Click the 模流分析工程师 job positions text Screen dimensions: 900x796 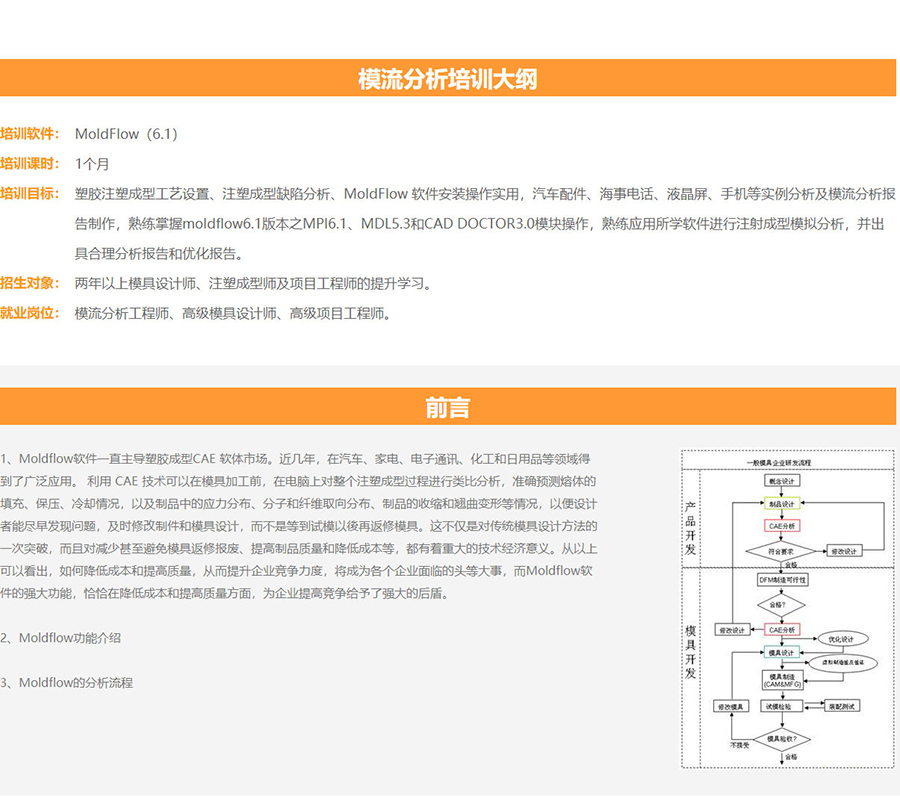tap(234, 313)
